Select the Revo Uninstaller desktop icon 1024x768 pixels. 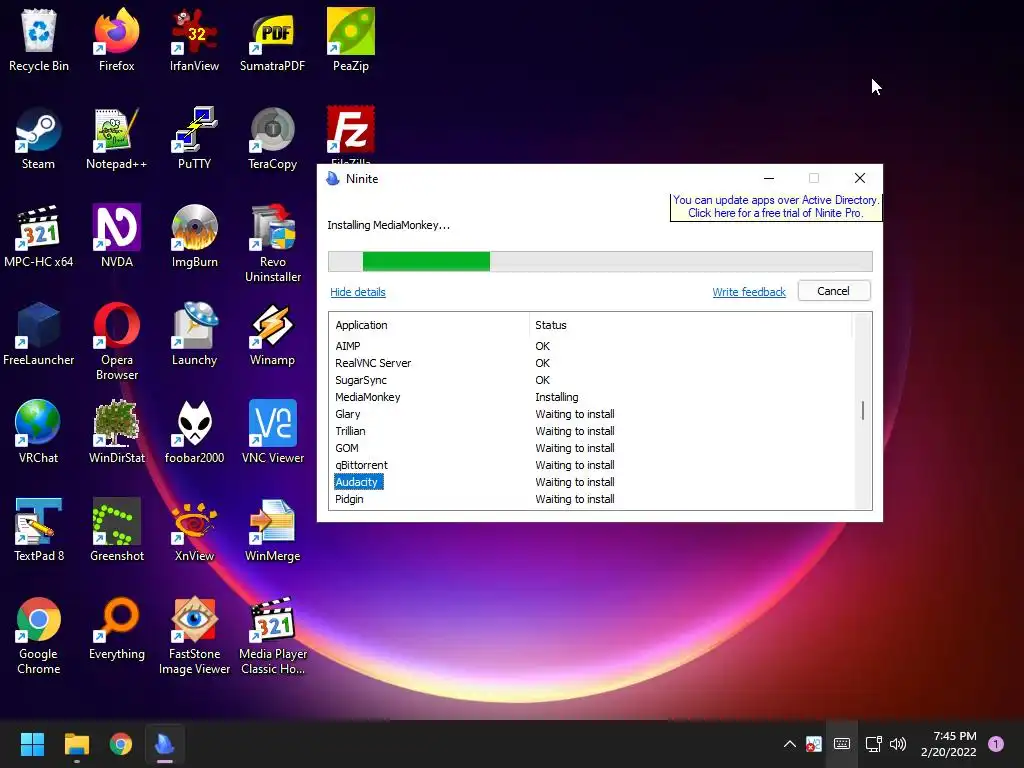coord(272,243)
